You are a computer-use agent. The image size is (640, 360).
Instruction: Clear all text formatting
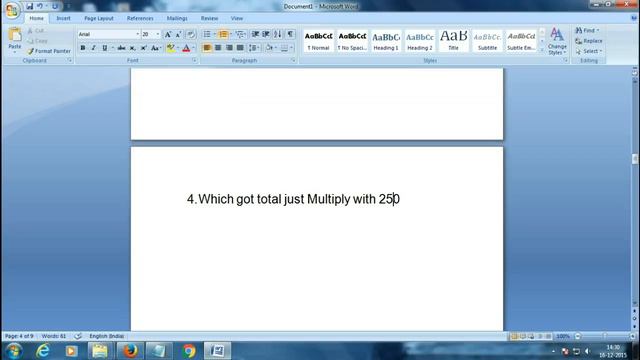[191, 34]
